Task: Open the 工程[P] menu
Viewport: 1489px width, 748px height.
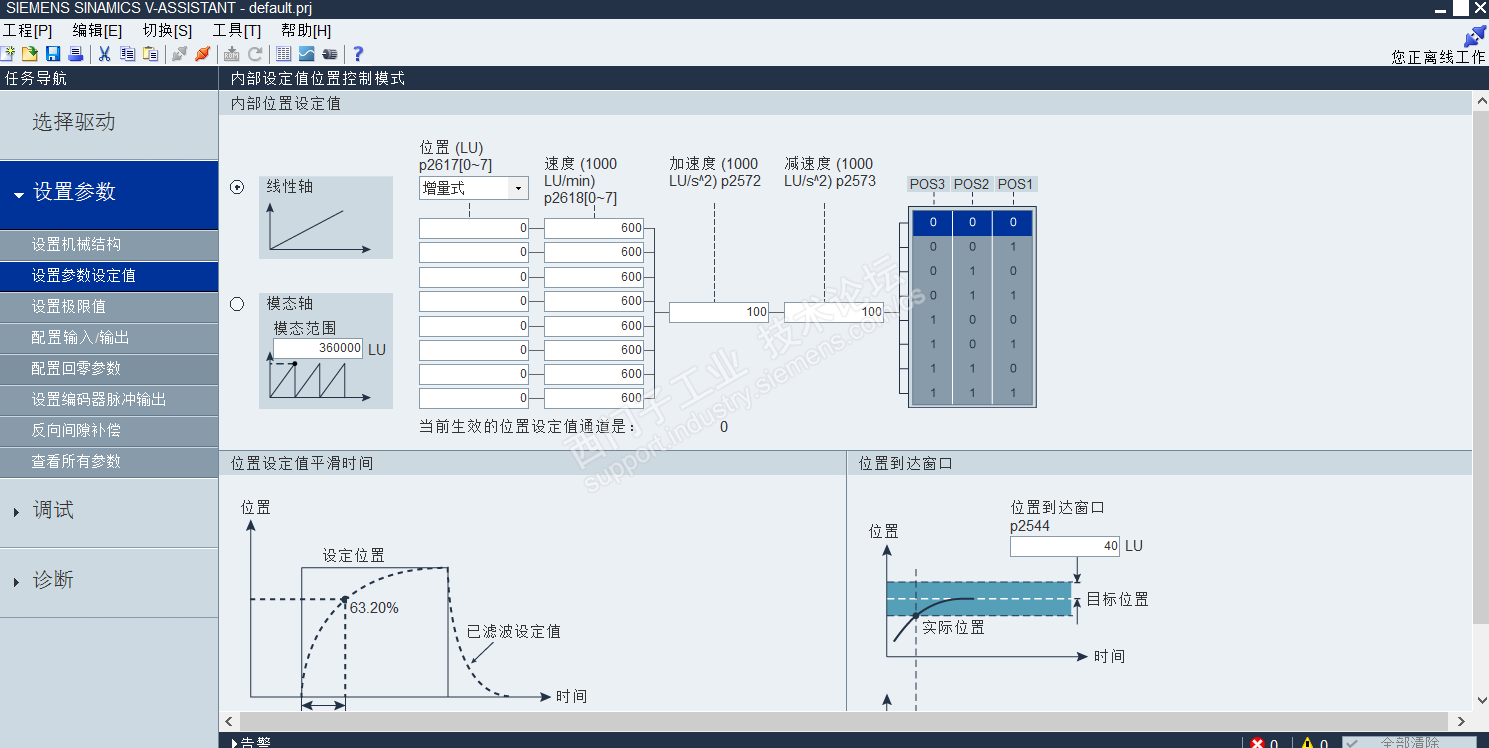Action: 27,31
